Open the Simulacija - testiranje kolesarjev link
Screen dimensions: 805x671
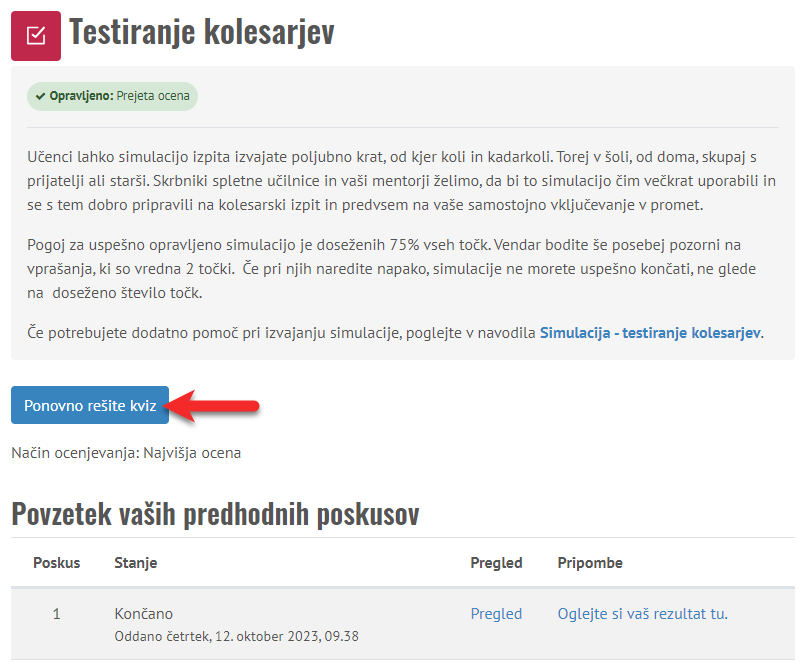(x=650, y=332)
